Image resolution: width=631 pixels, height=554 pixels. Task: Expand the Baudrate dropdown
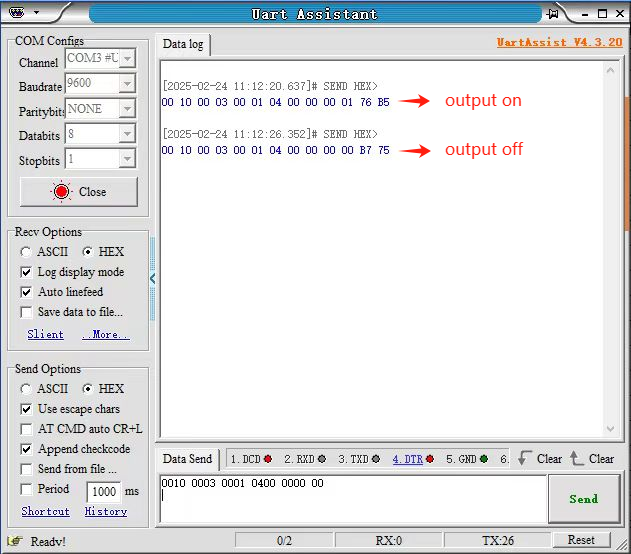127,84
